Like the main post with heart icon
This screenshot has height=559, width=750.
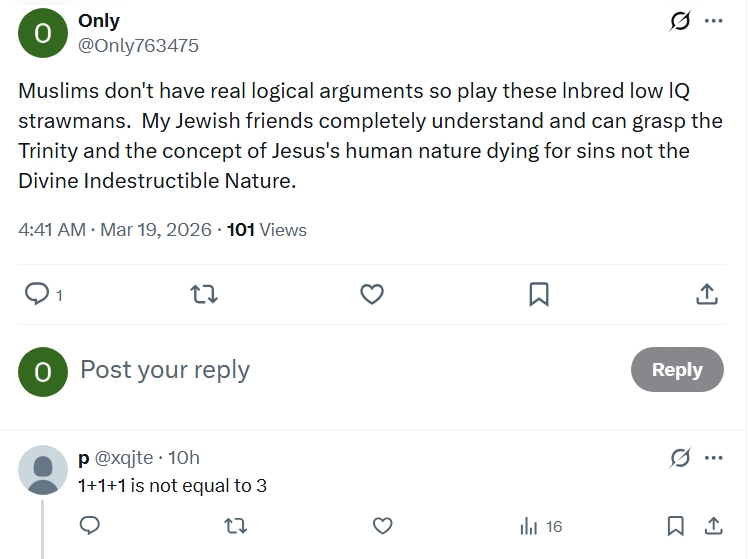(372, 294)
